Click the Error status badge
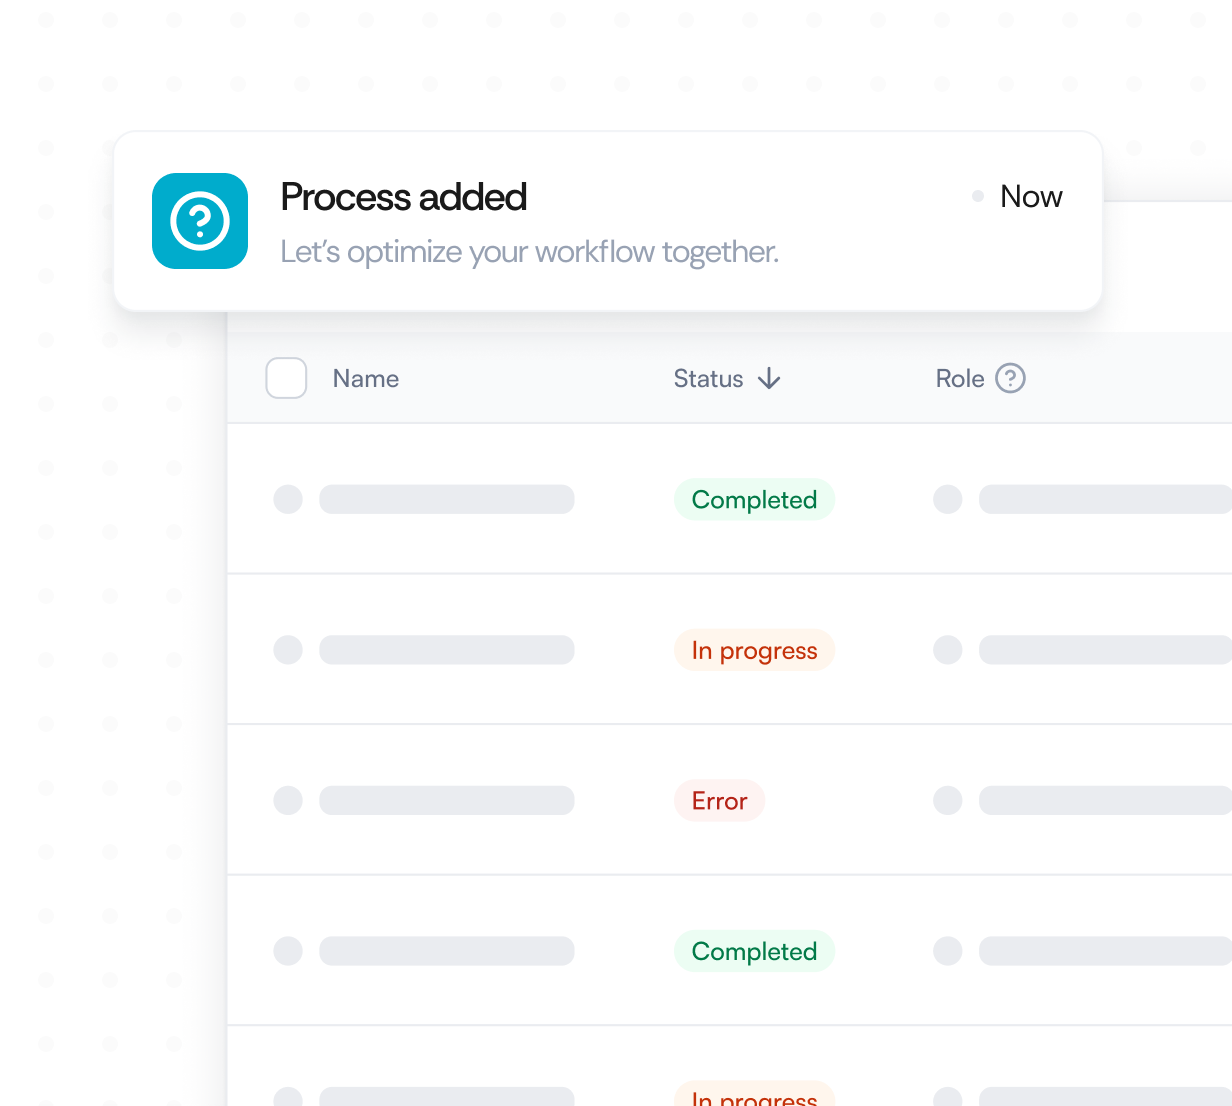The height and width of the screenshot is (1106, 1232). point(719,801)
